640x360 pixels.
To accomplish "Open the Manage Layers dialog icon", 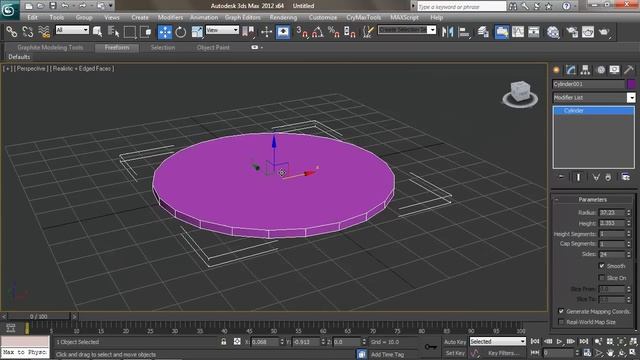I will [x=483, y=31].
